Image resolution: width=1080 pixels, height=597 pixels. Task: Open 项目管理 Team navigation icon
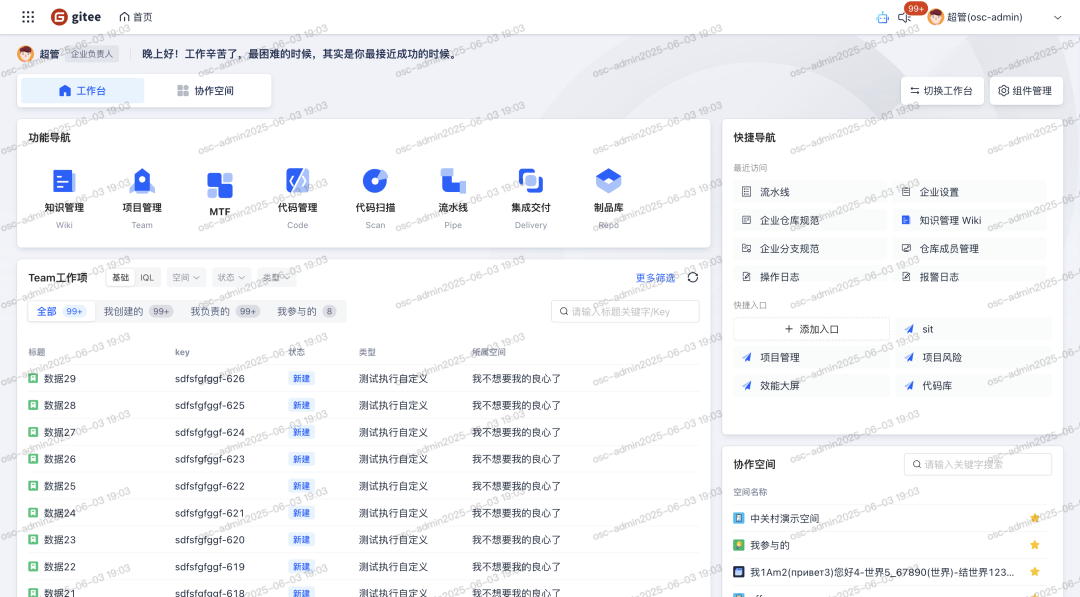click(x=142, y=182)
